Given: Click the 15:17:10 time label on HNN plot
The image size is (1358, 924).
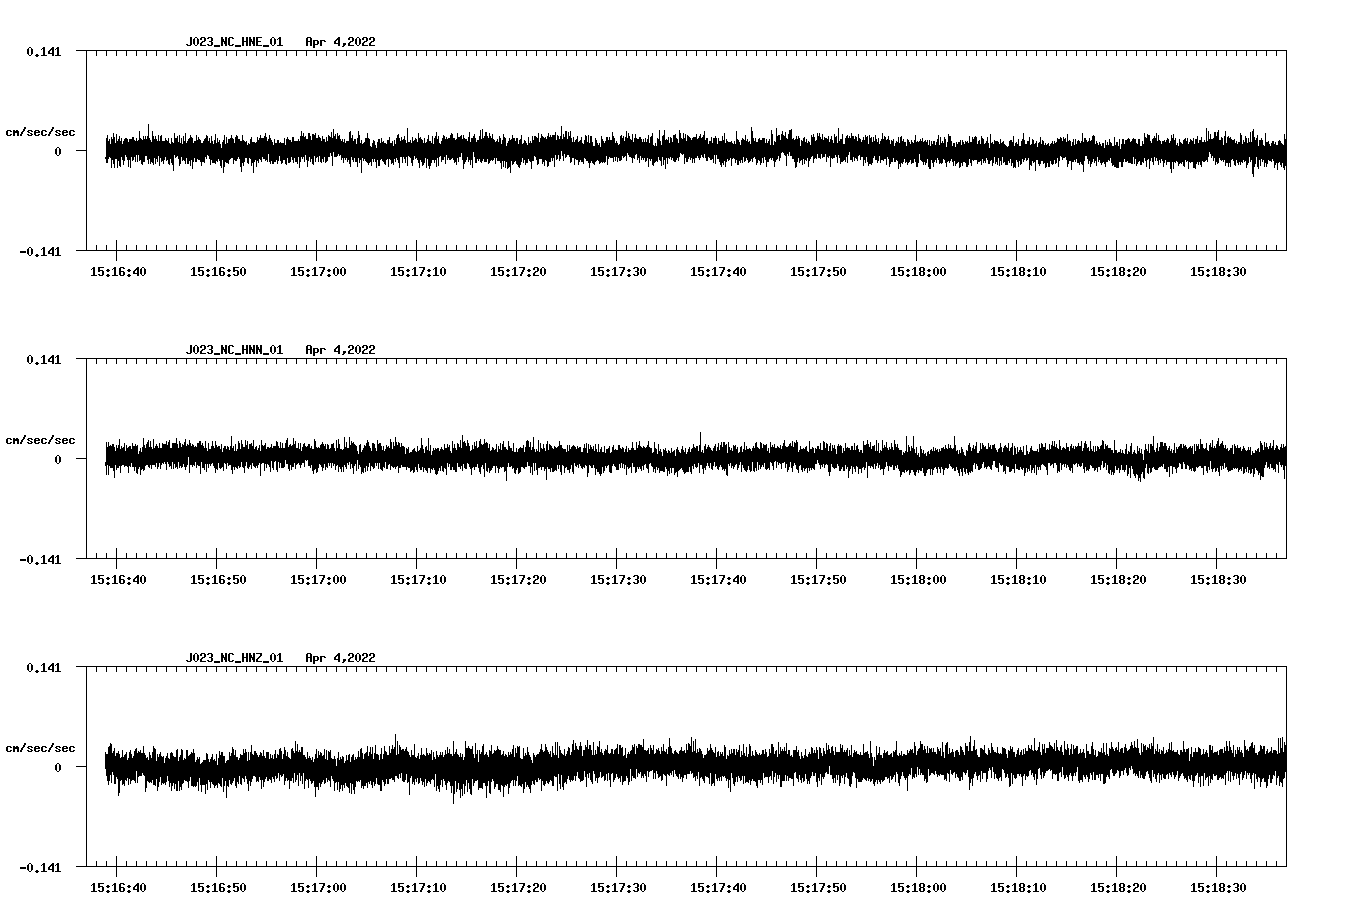Looking at the screenshot, I should [418, 580].
